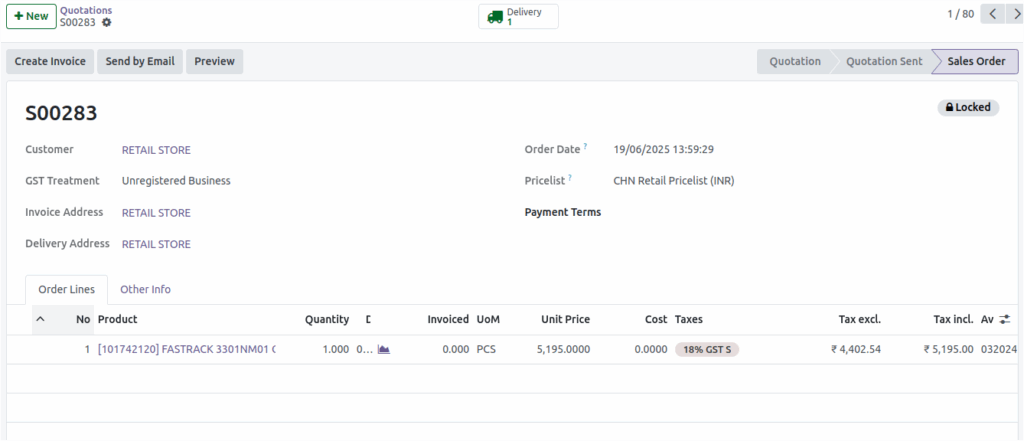
Task: Click the Preview button
Action: pyautogui.click(x=214, y=61)
